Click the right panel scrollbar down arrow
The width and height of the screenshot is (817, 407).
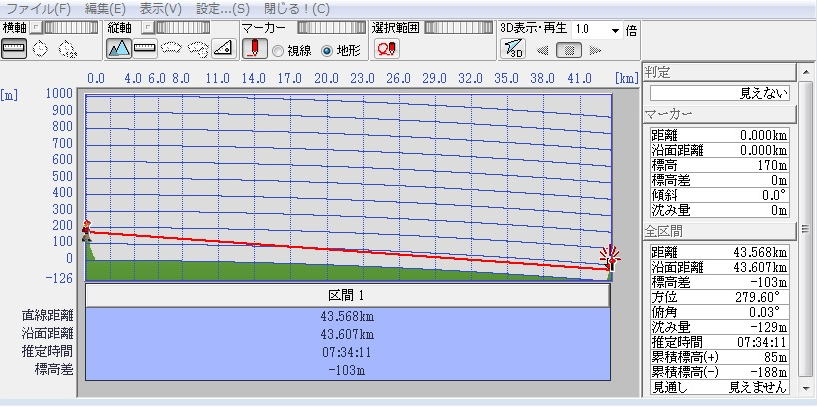click(x=806, y=388)
